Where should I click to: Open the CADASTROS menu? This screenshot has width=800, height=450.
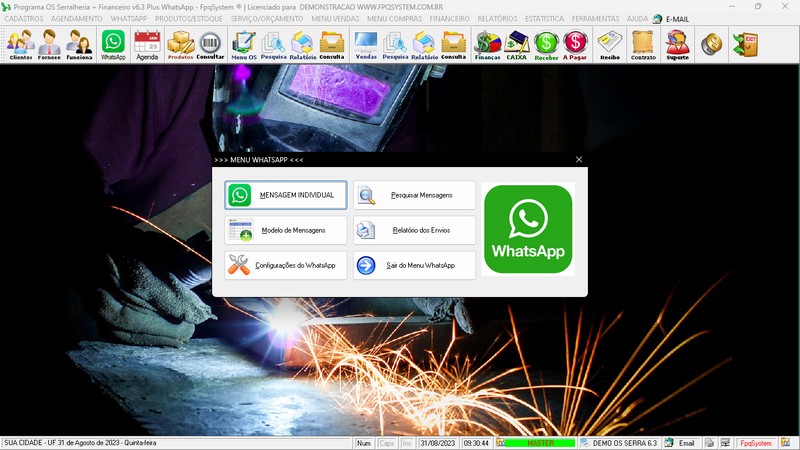pyautogui.click(x=24, y=19)
